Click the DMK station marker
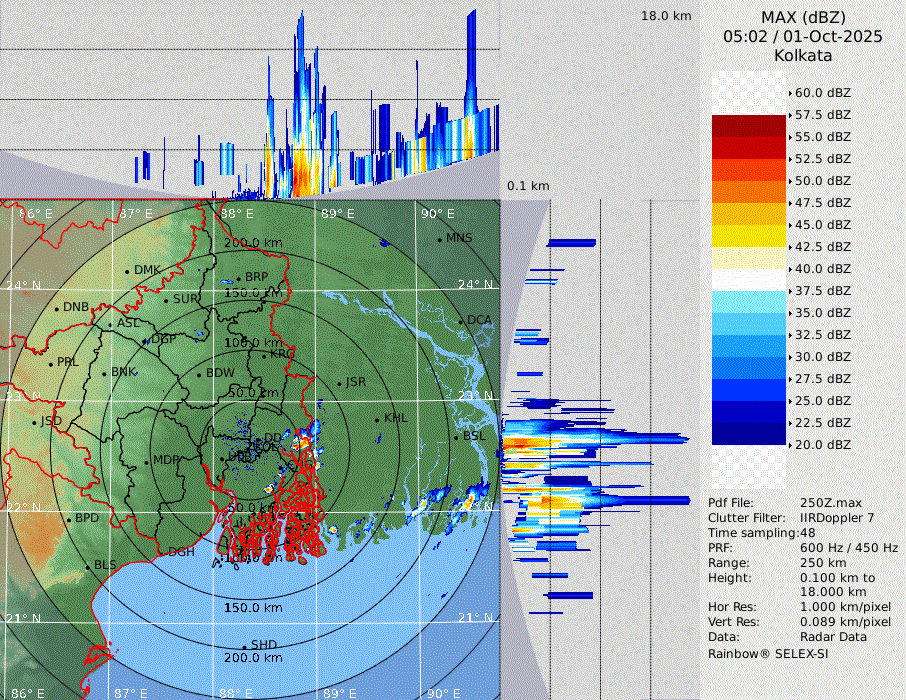The image size is (906, 700). point(127,271)
